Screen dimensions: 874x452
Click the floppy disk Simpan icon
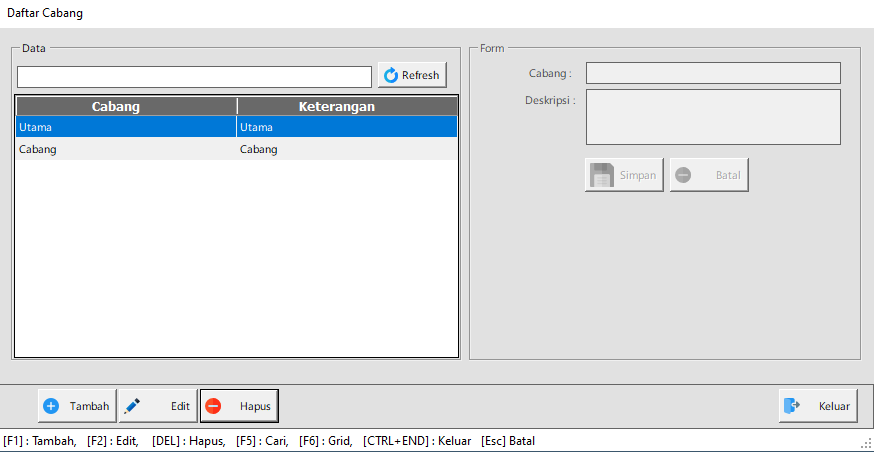[602, 175]
